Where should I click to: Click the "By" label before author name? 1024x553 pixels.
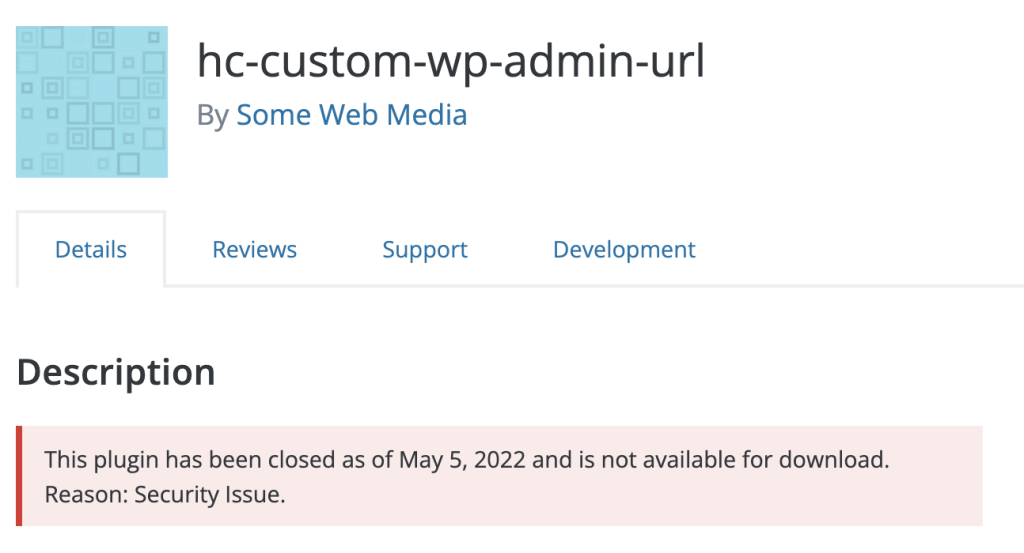point(212,116)
